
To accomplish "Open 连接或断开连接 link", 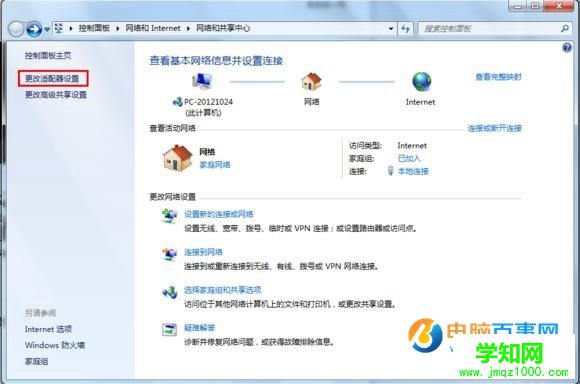I will pyautogui.click(x=495, y=128).
